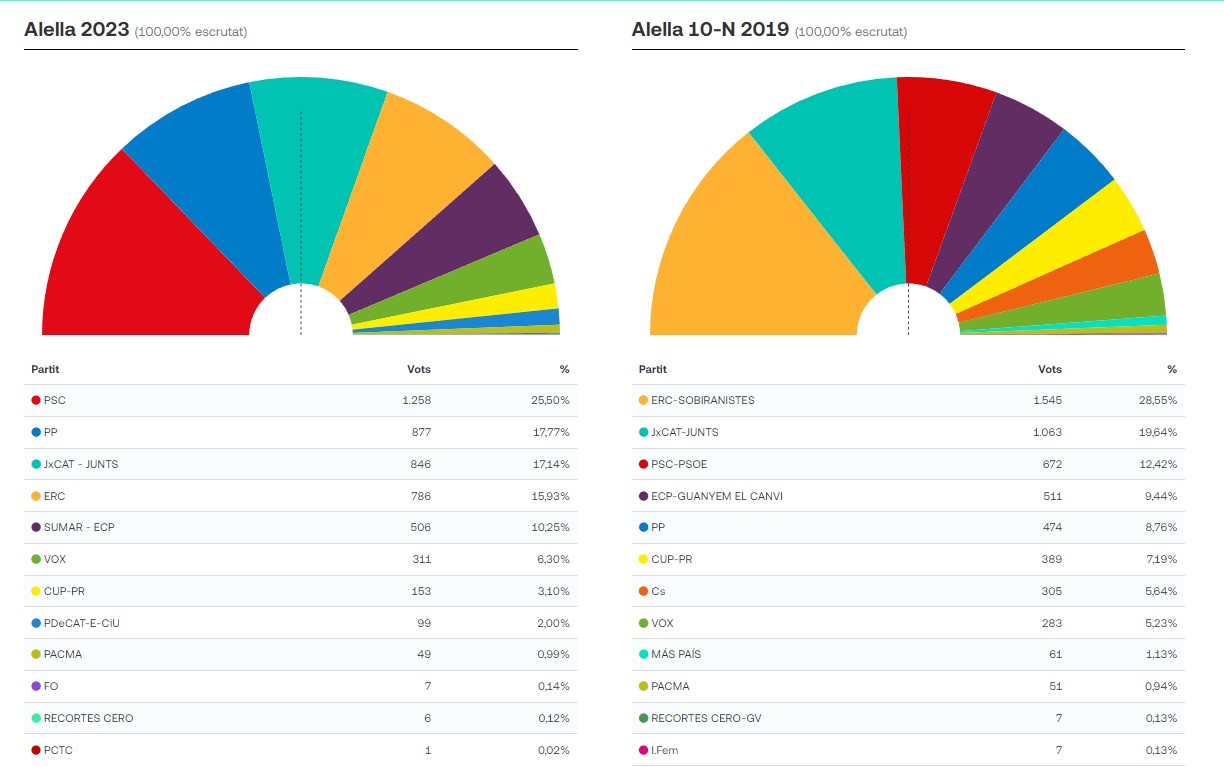Click the Vots column header in 2023 table
Image resolution: width=1224 pixels, height=767 pixels.
point(419,369)
